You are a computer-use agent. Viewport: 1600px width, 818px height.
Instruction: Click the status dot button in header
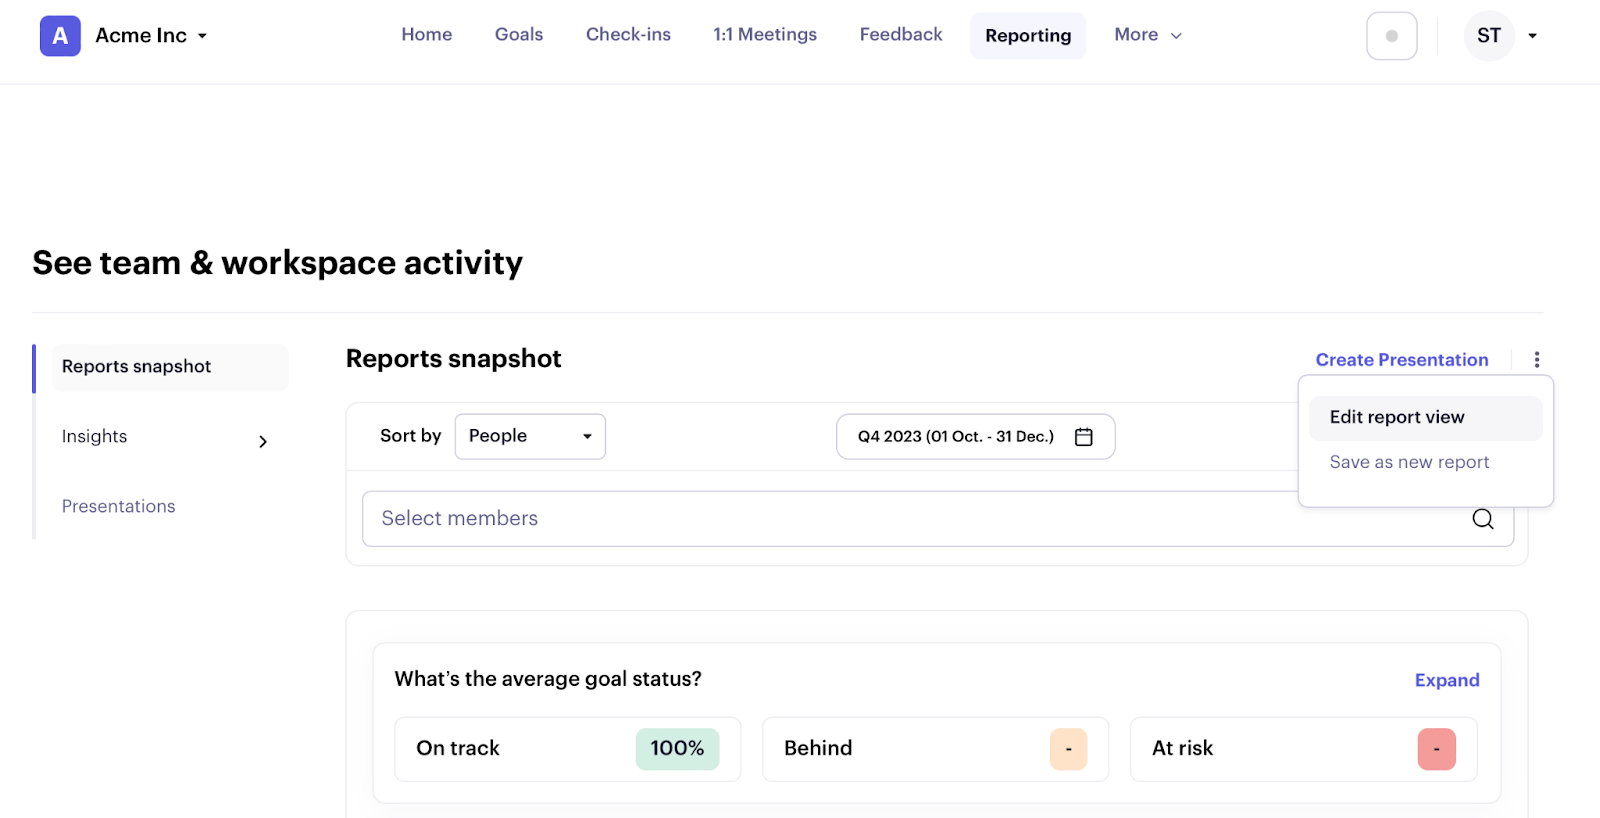1392,36
